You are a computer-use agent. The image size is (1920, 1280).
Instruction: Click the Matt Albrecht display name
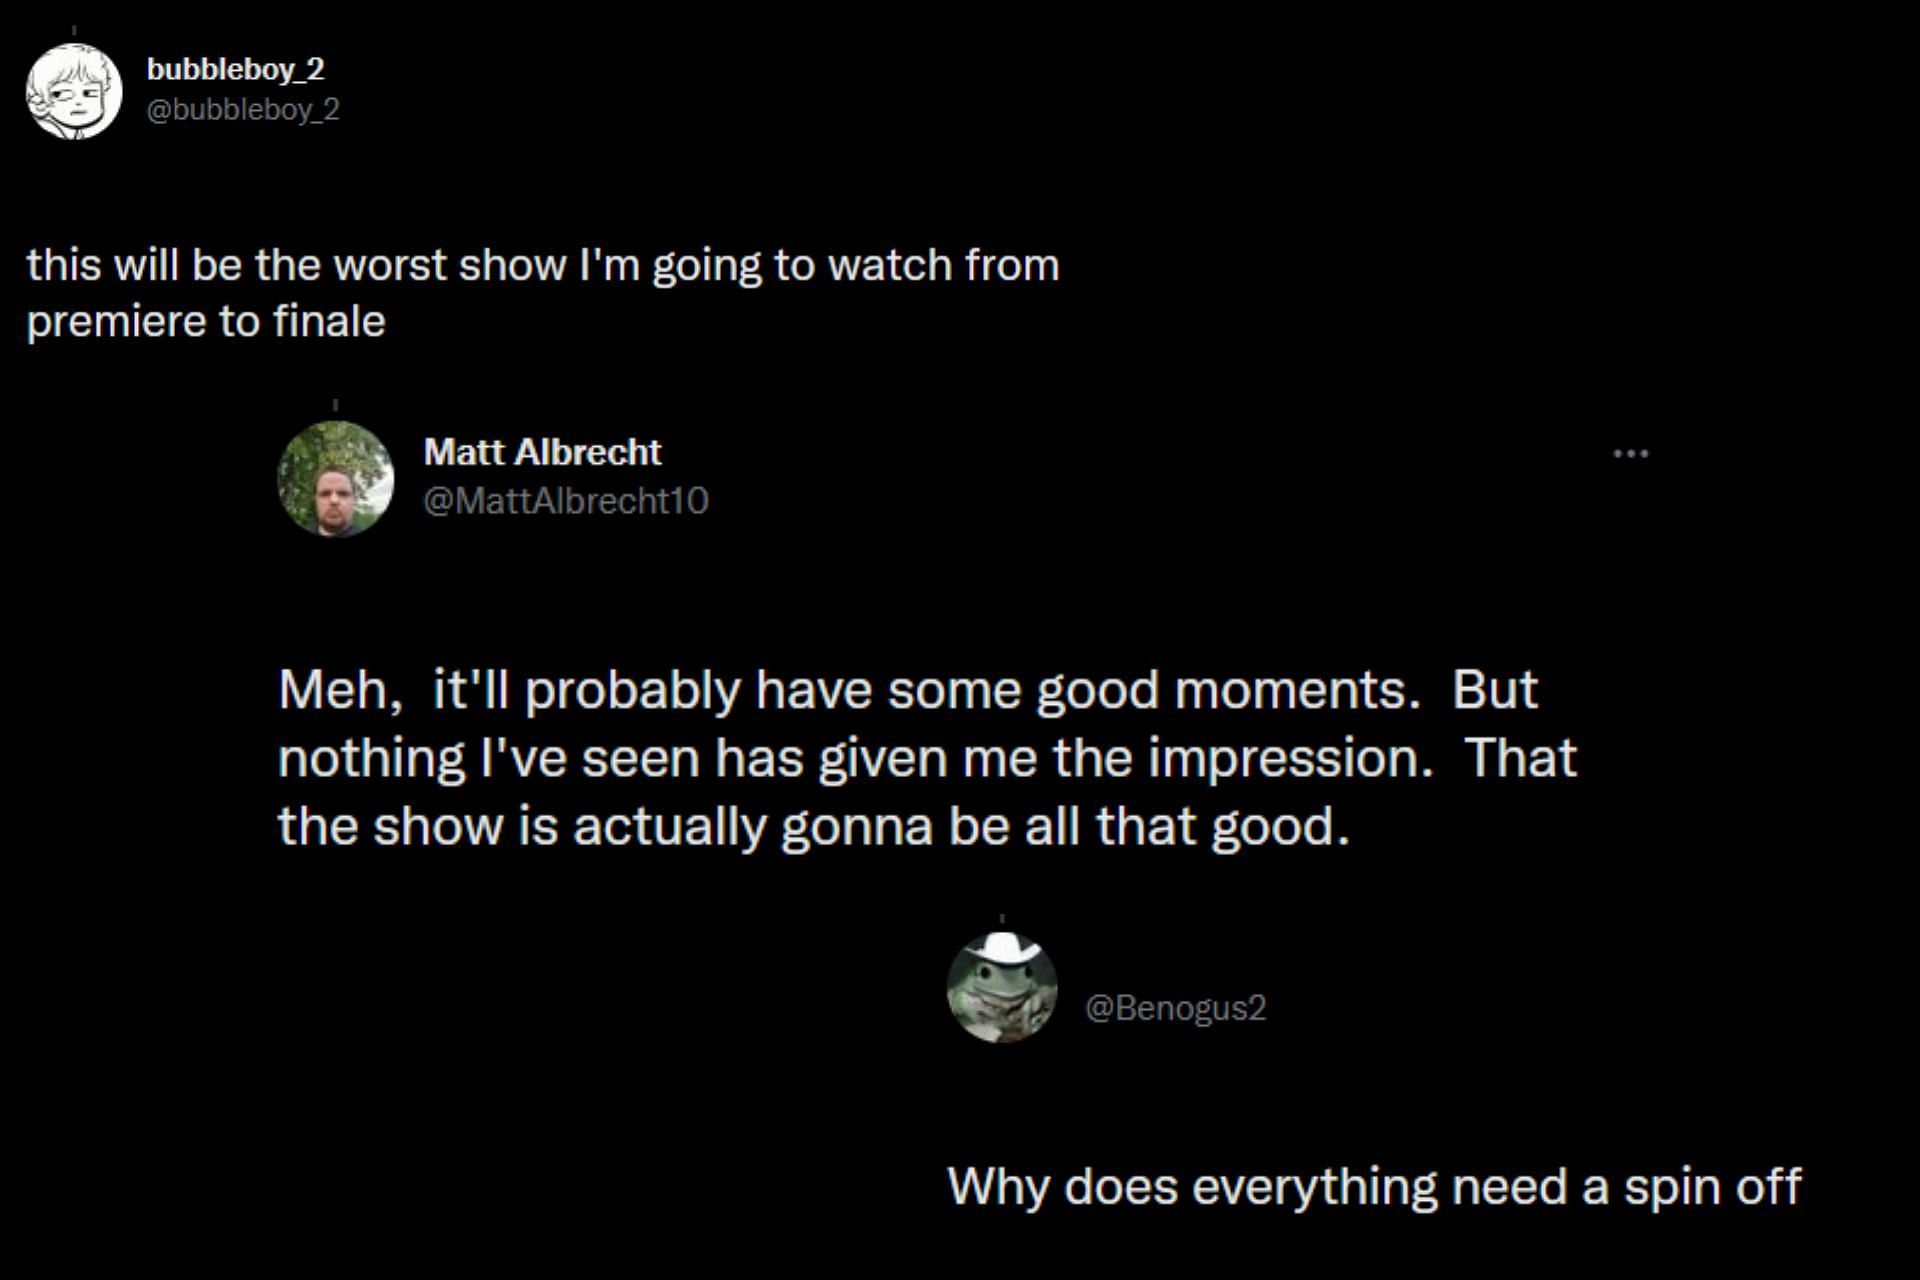click(542, 452)
